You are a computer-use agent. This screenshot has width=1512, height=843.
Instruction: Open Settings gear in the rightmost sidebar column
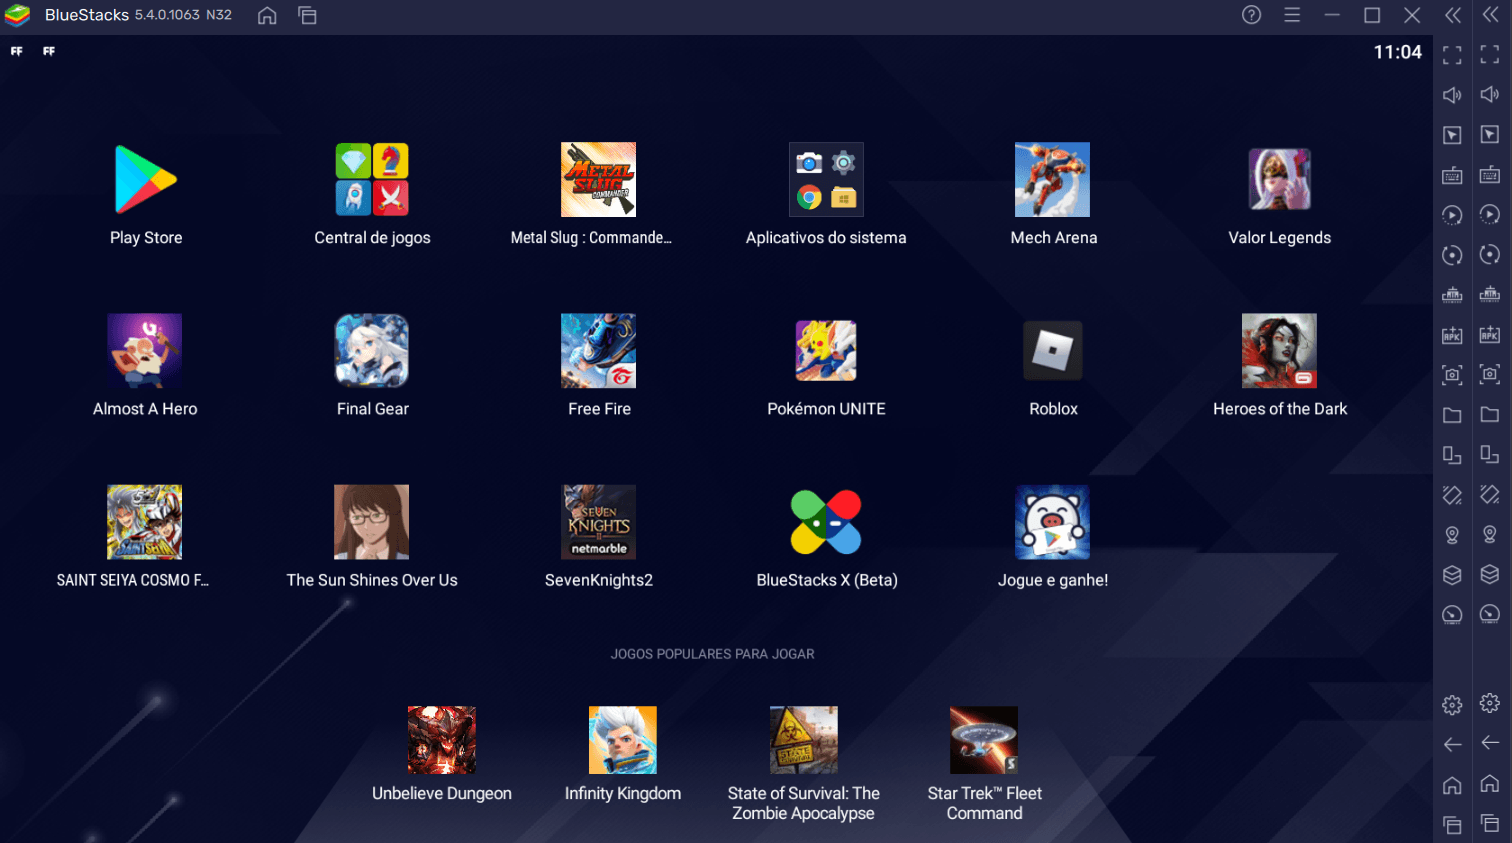pos(1490,703)
